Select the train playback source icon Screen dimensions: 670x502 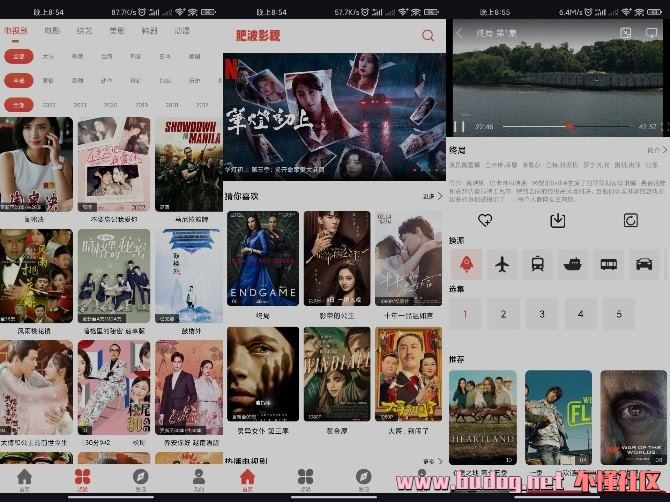point(537,264)
